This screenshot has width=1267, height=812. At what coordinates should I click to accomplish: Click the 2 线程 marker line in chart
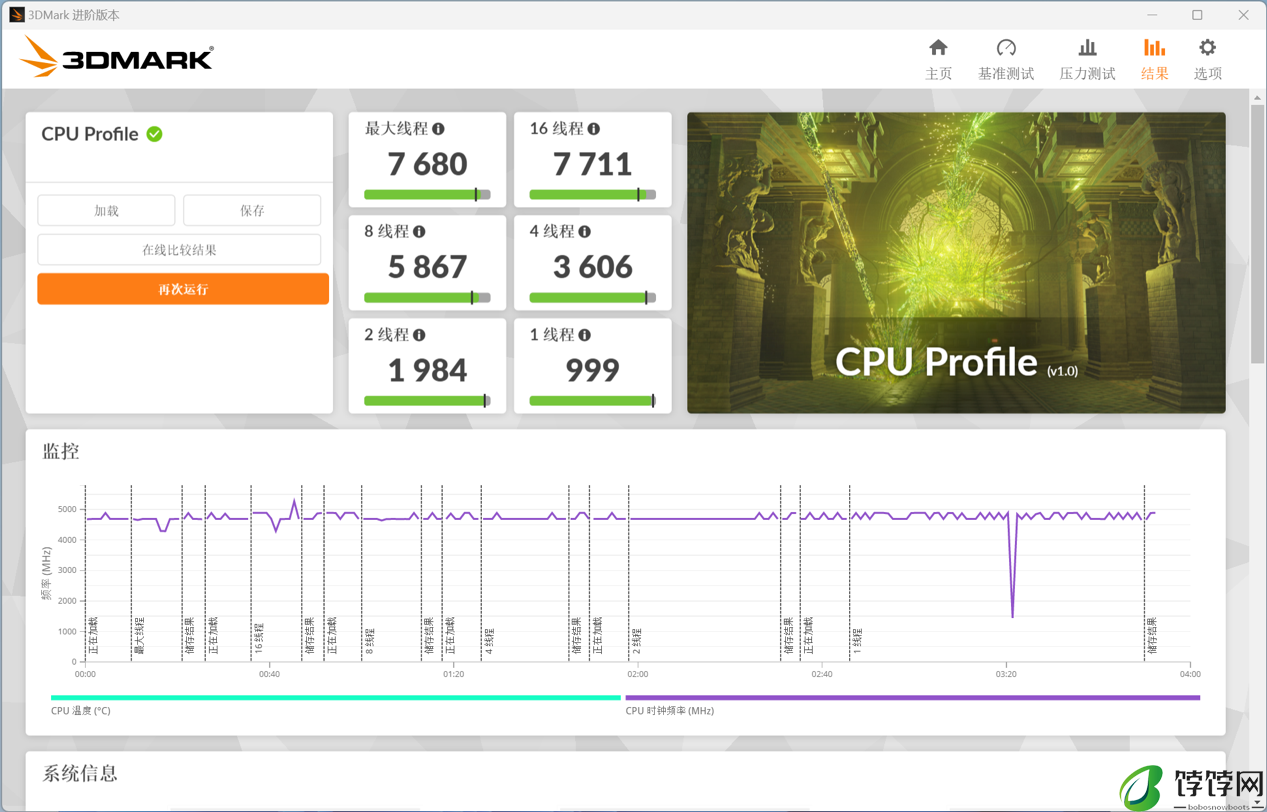point(629,573)
